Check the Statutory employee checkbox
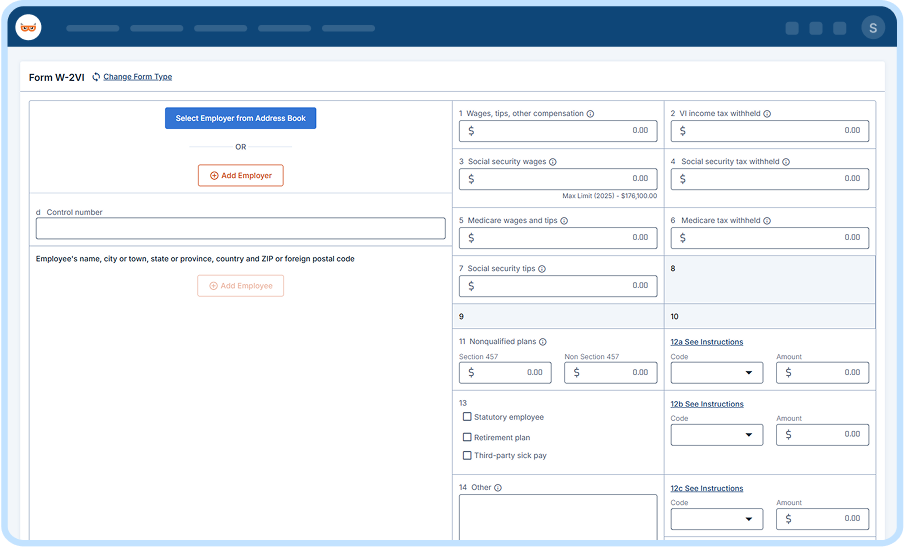Viewport: 904px width, 547px height. point(467,417)
